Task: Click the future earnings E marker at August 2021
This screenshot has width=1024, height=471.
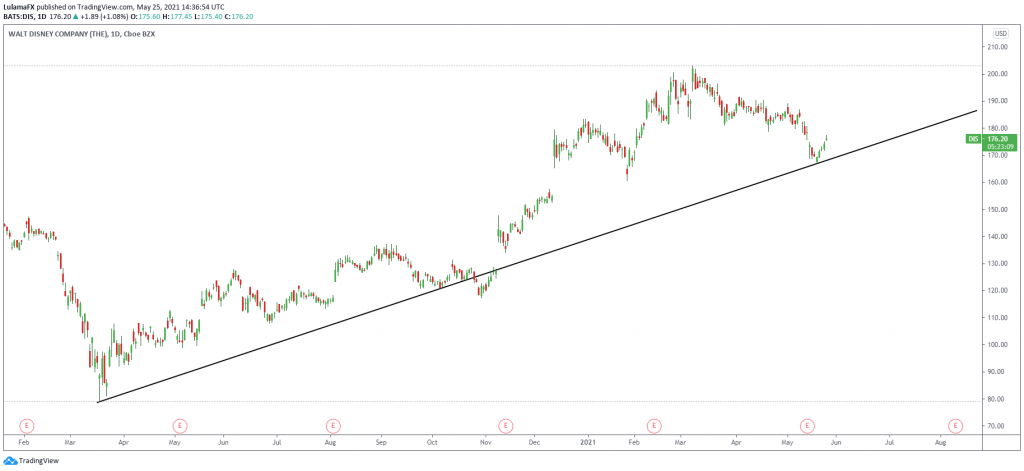Action: pyautogui.click(x=956, y=426)
